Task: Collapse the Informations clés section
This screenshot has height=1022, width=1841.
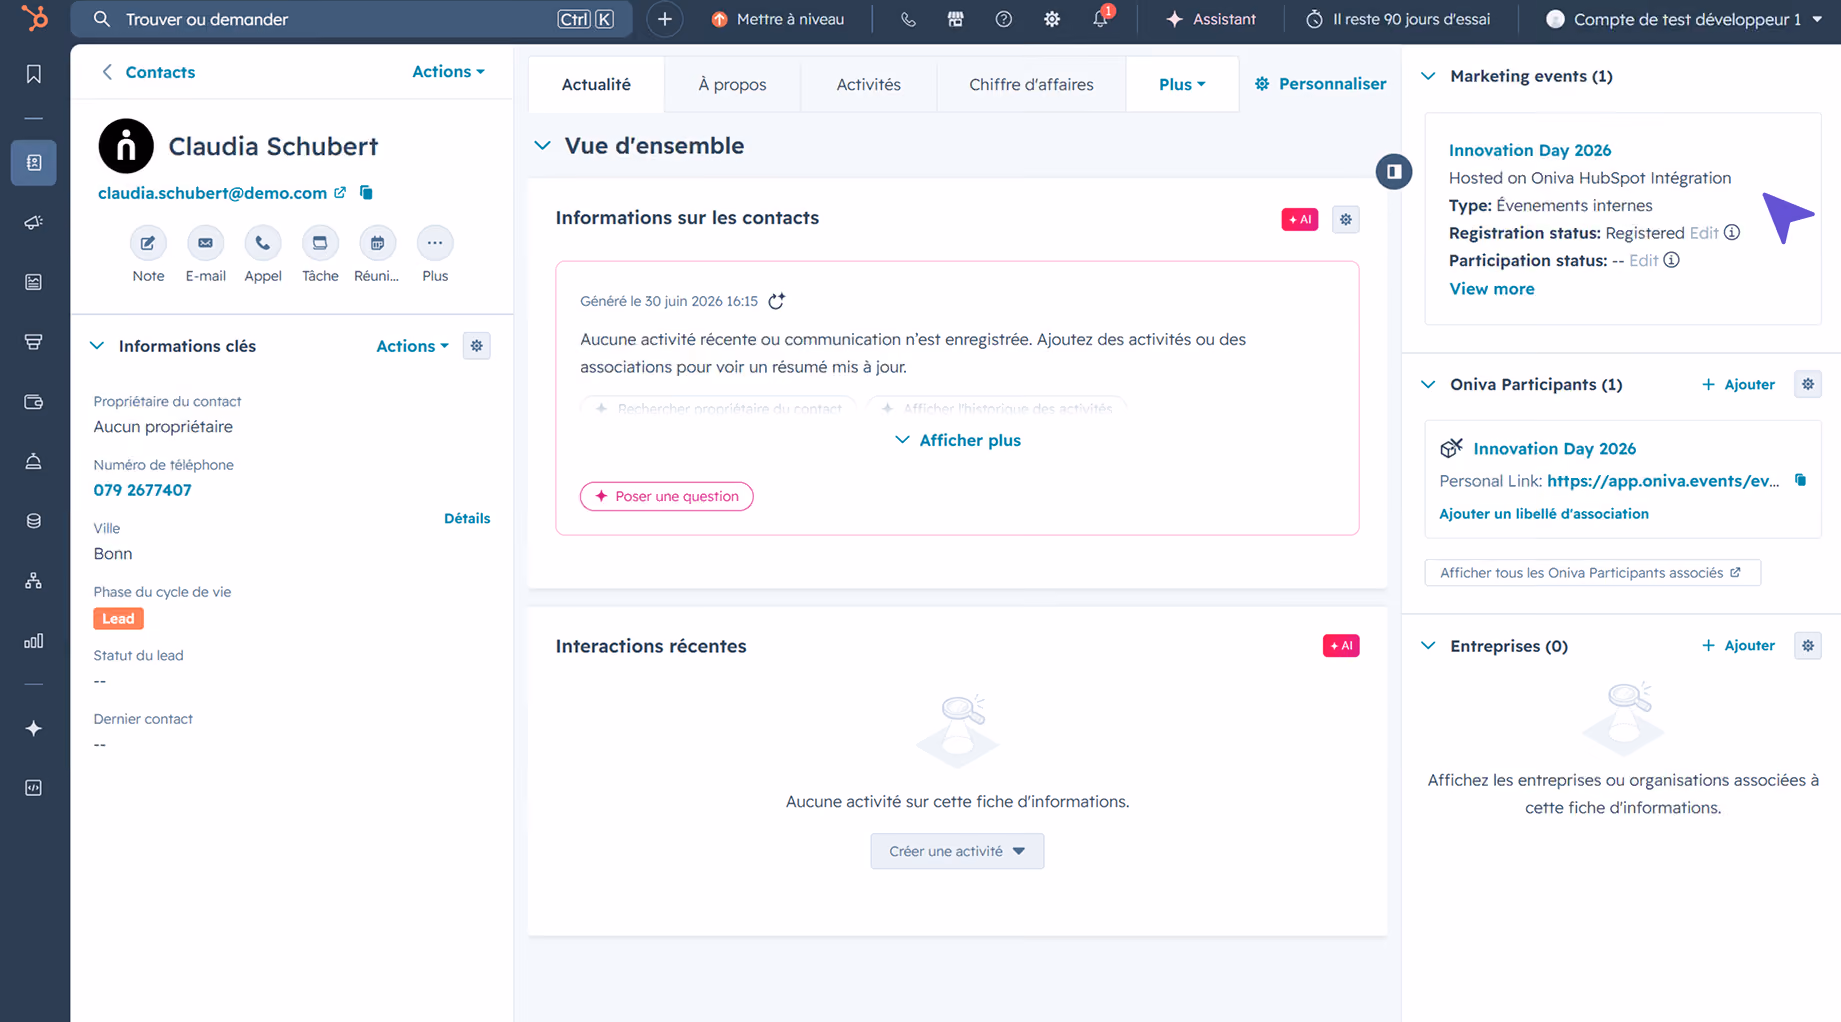Action: [97, 346]
